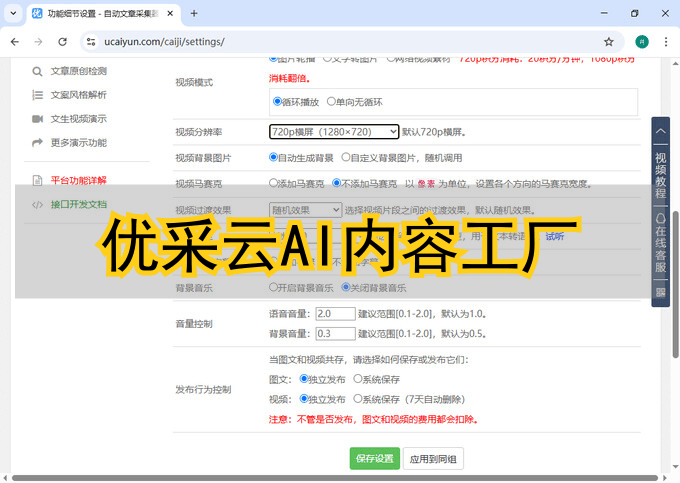The height and width of the screenshot is (483, 680).
Task: Bookmark this page with the star icon
Action: (609, 42)
